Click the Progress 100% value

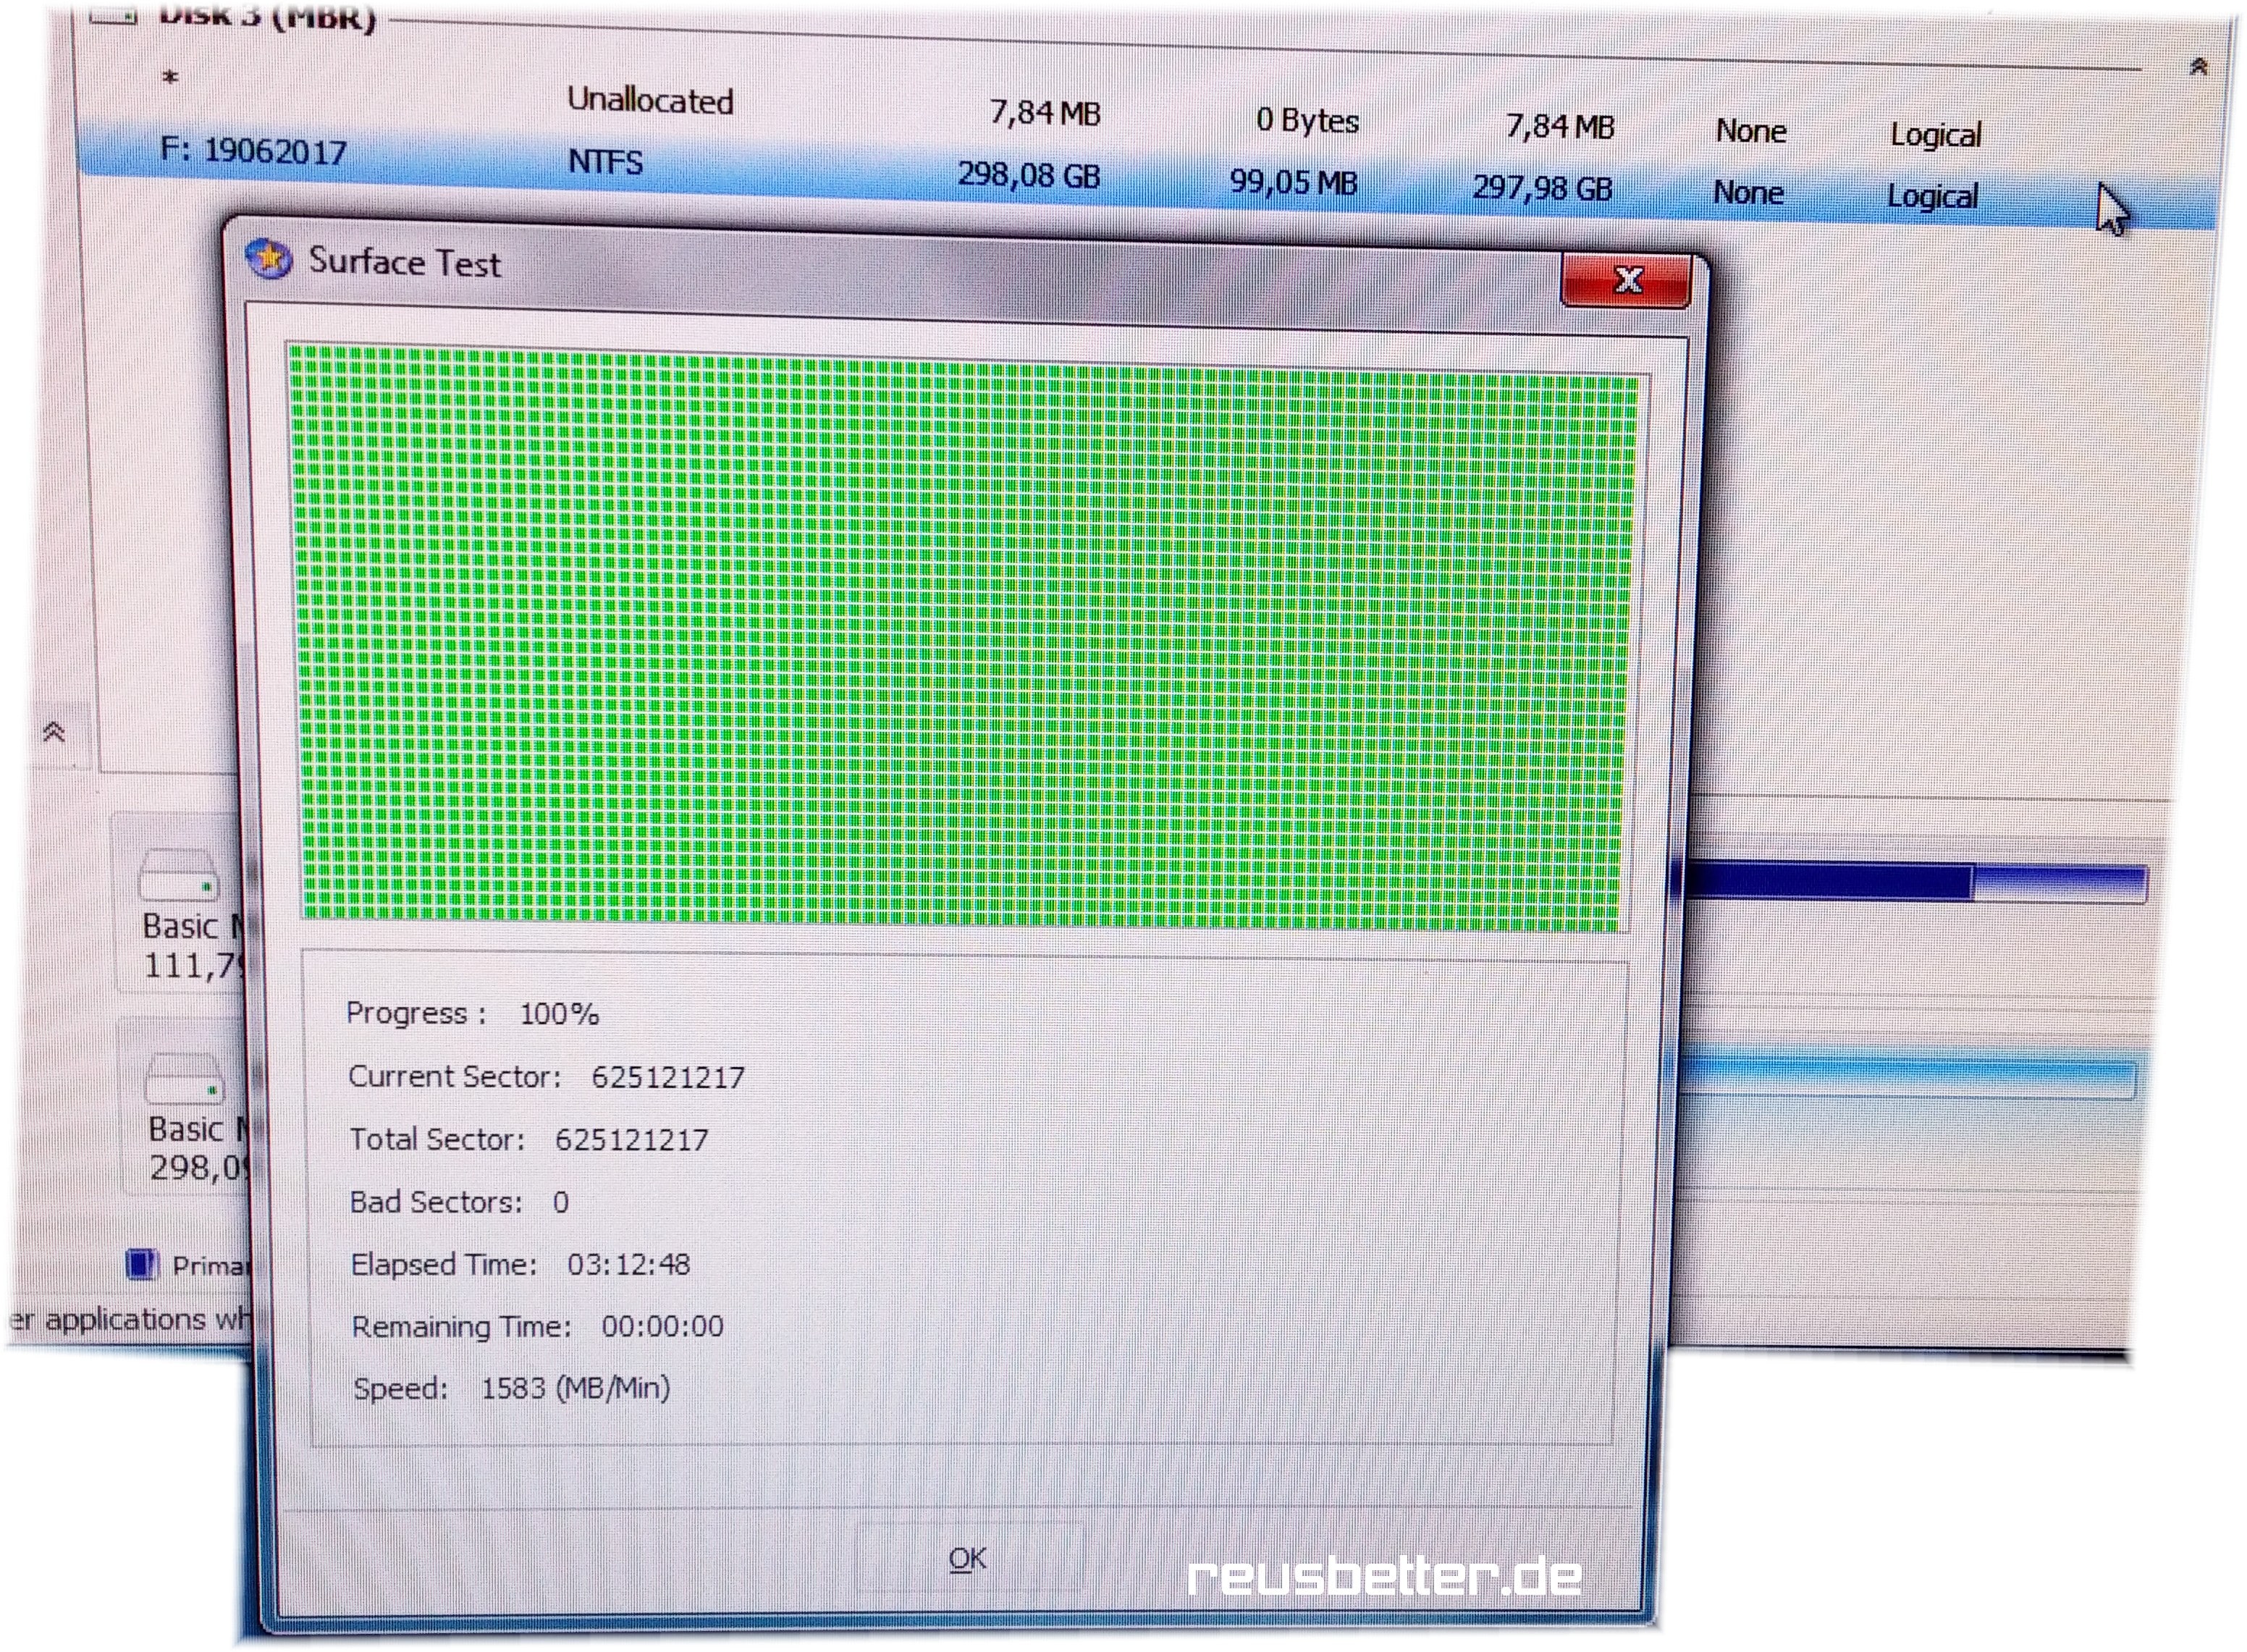(x=559, y=1014)
